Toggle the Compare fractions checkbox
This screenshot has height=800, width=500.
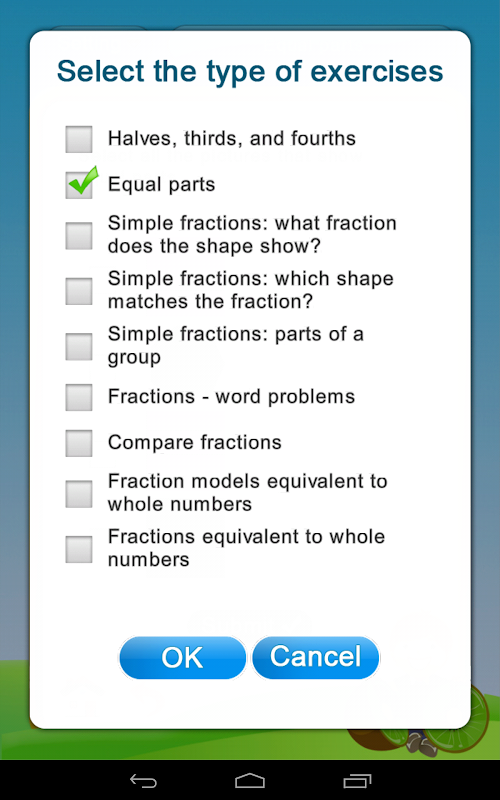pyautogui.click(x=79, y=442)
